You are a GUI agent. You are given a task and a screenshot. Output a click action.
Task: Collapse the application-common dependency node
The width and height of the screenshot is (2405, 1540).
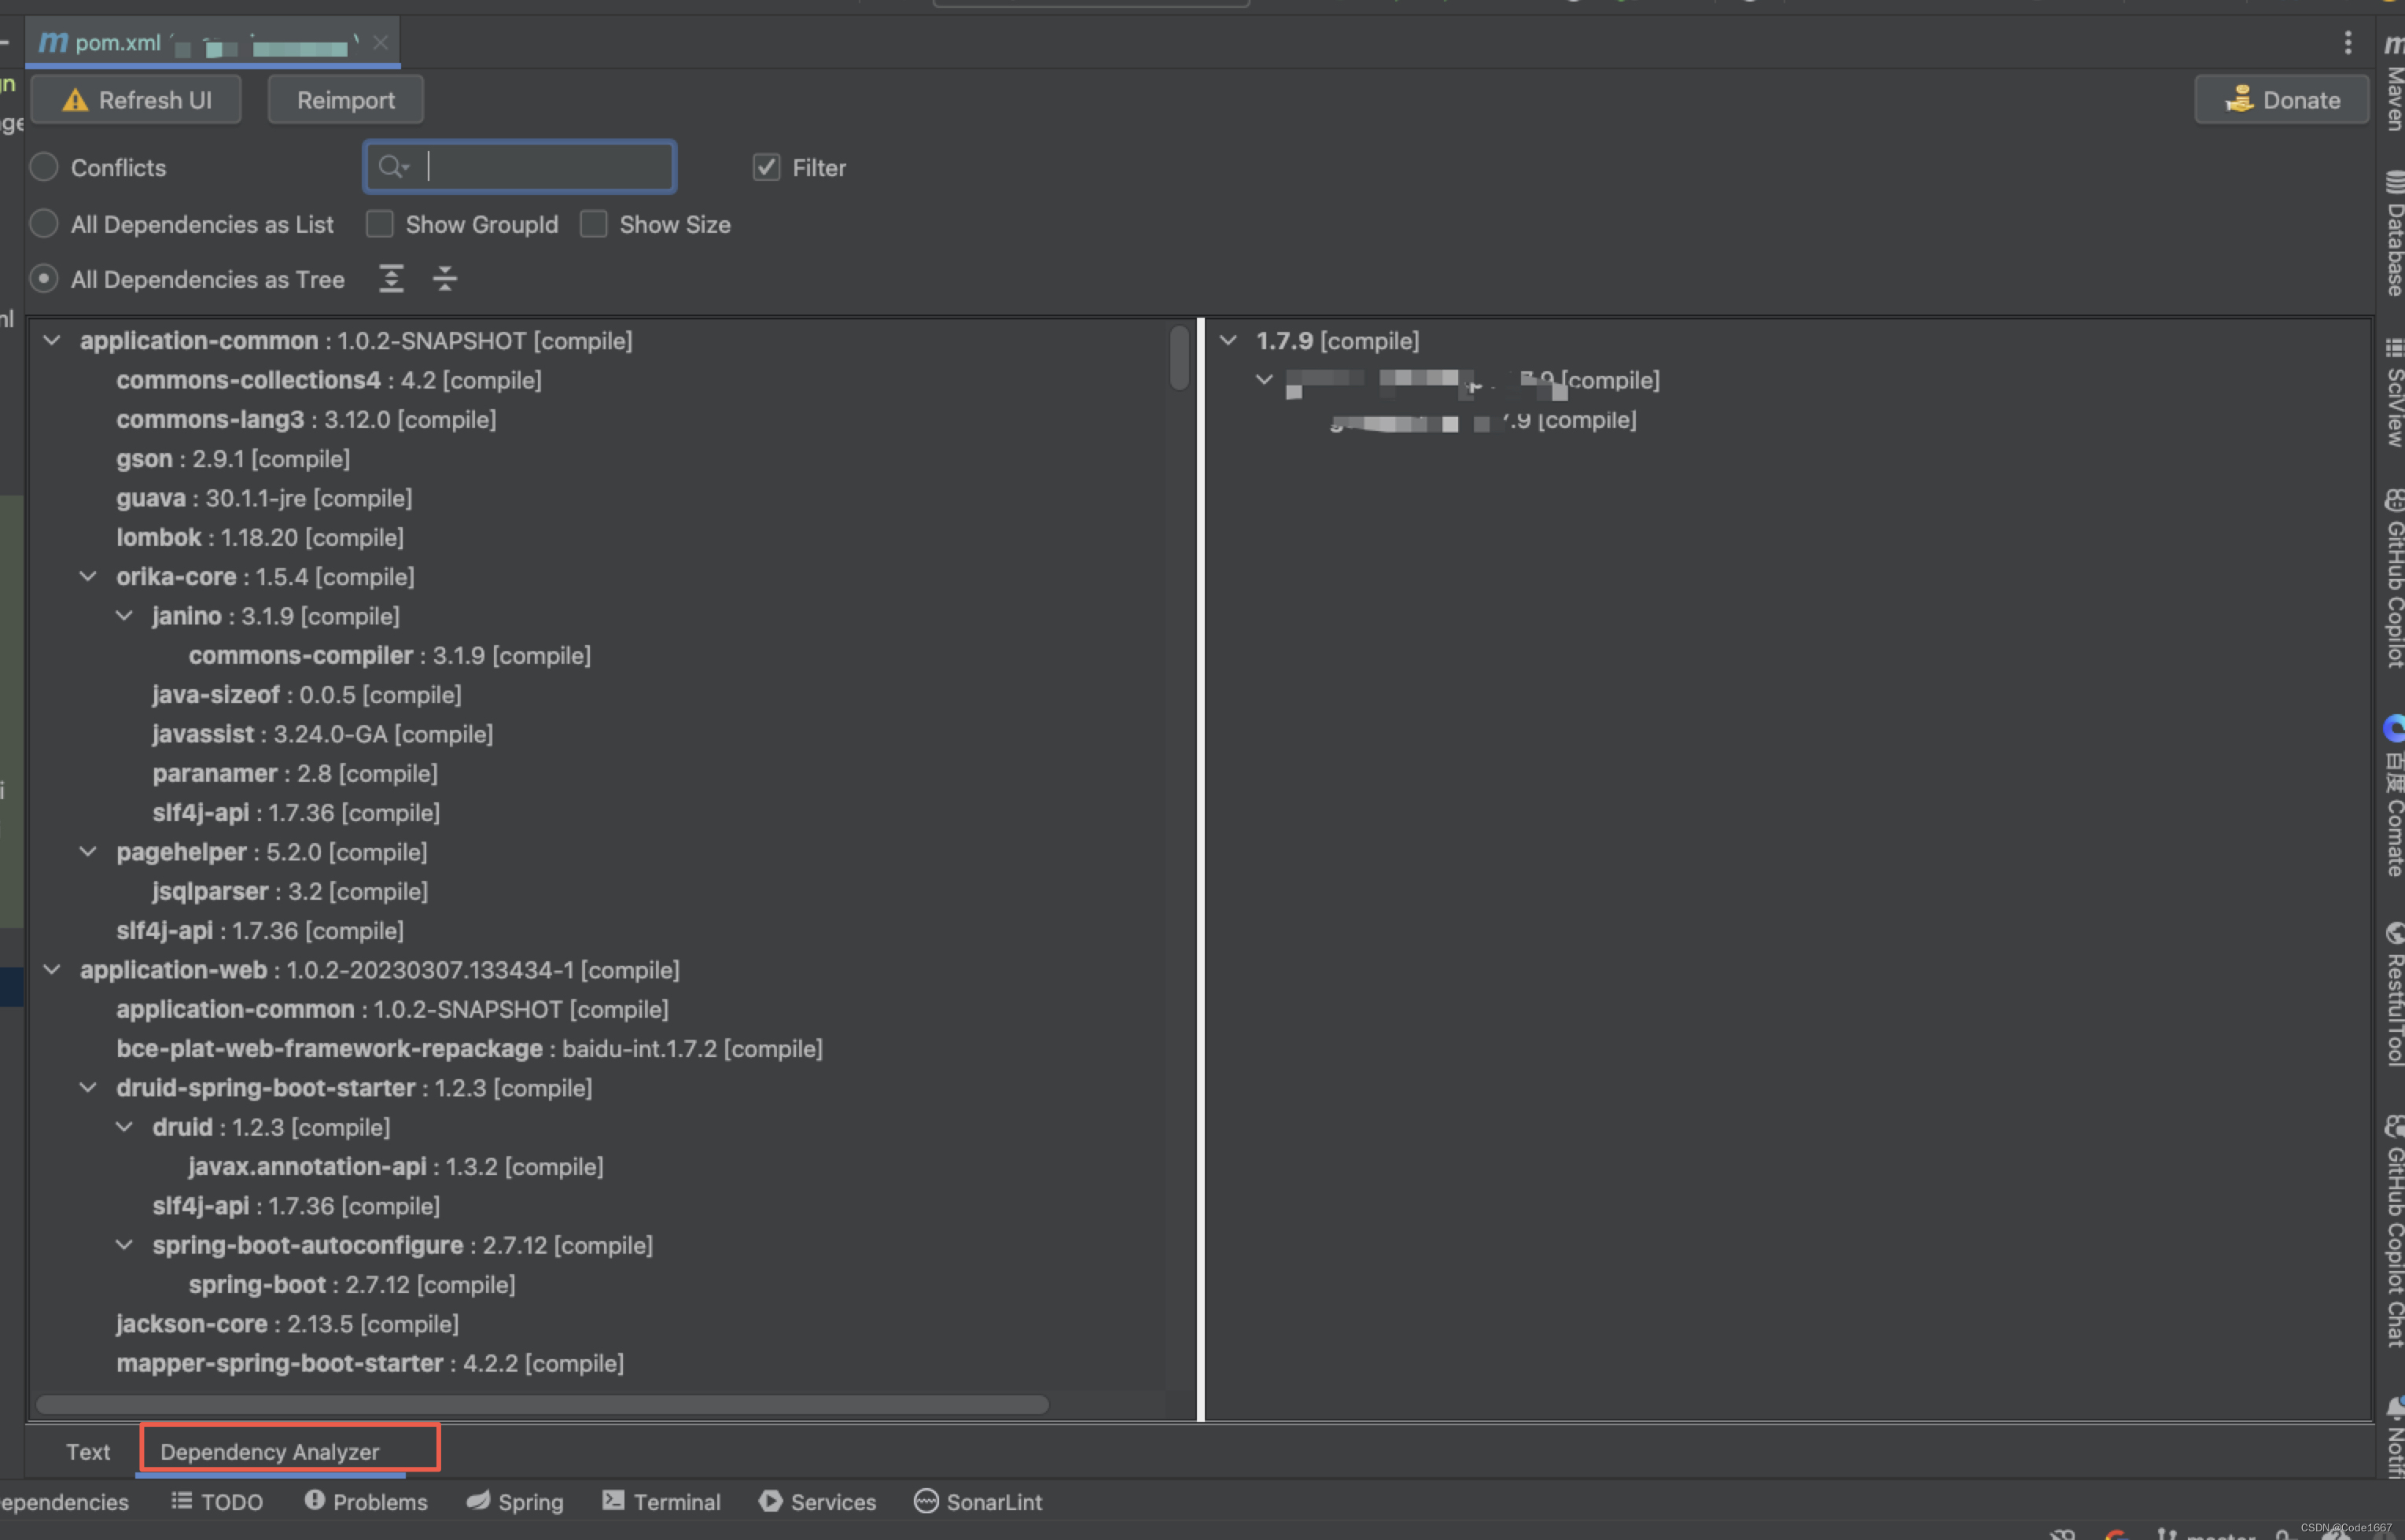click(51, 340)
